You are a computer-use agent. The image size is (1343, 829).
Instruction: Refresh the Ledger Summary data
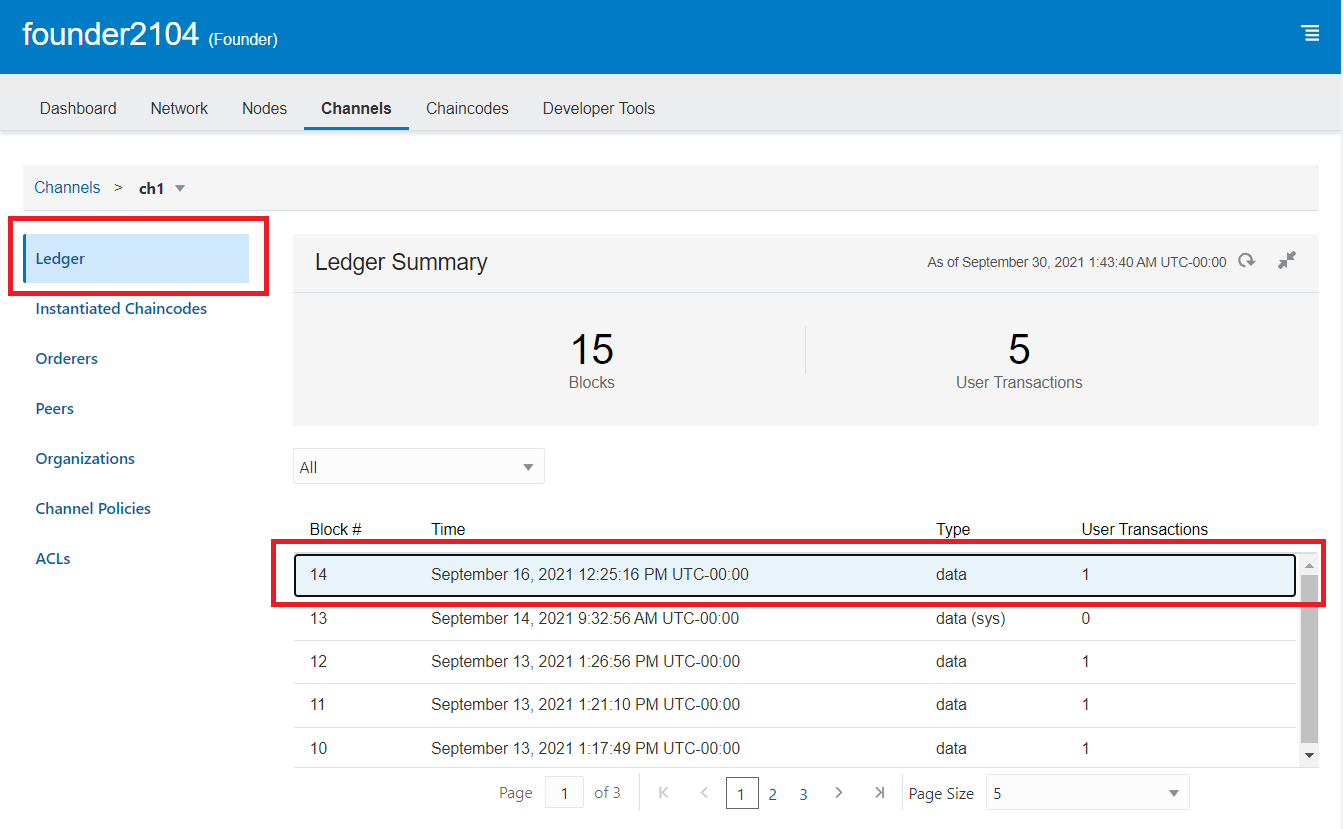pos(1246,261)
